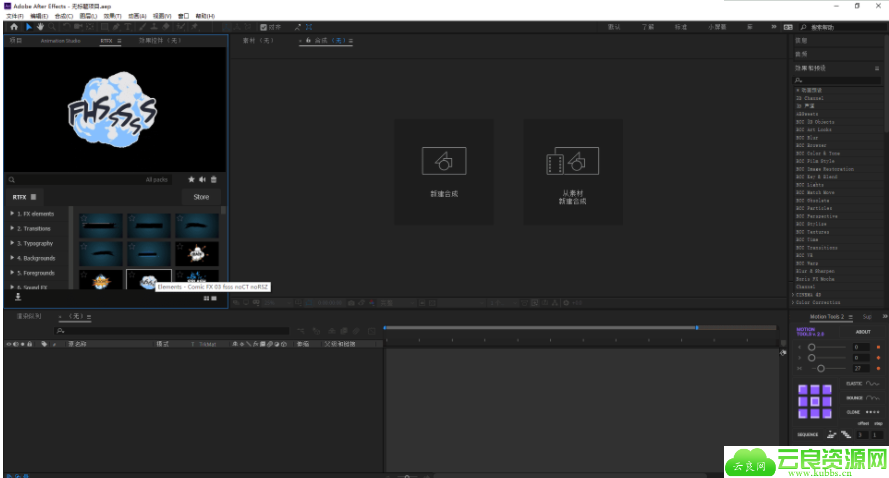This screenshot has width=889, height=478.
Task: Click the favorites star icon in RTFX
Action: pyautogui.click(x=191, y=180)
